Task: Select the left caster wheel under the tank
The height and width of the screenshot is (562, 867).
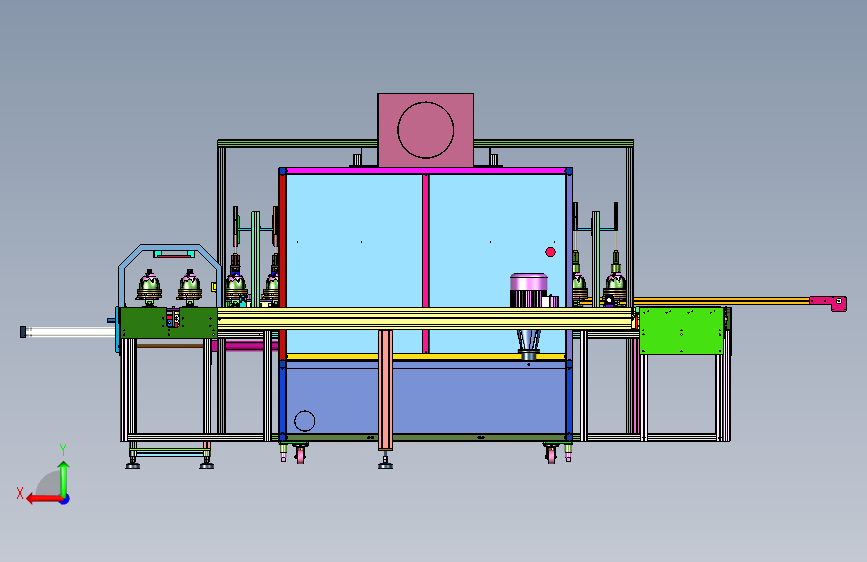Action: click(x=300, y=455)
